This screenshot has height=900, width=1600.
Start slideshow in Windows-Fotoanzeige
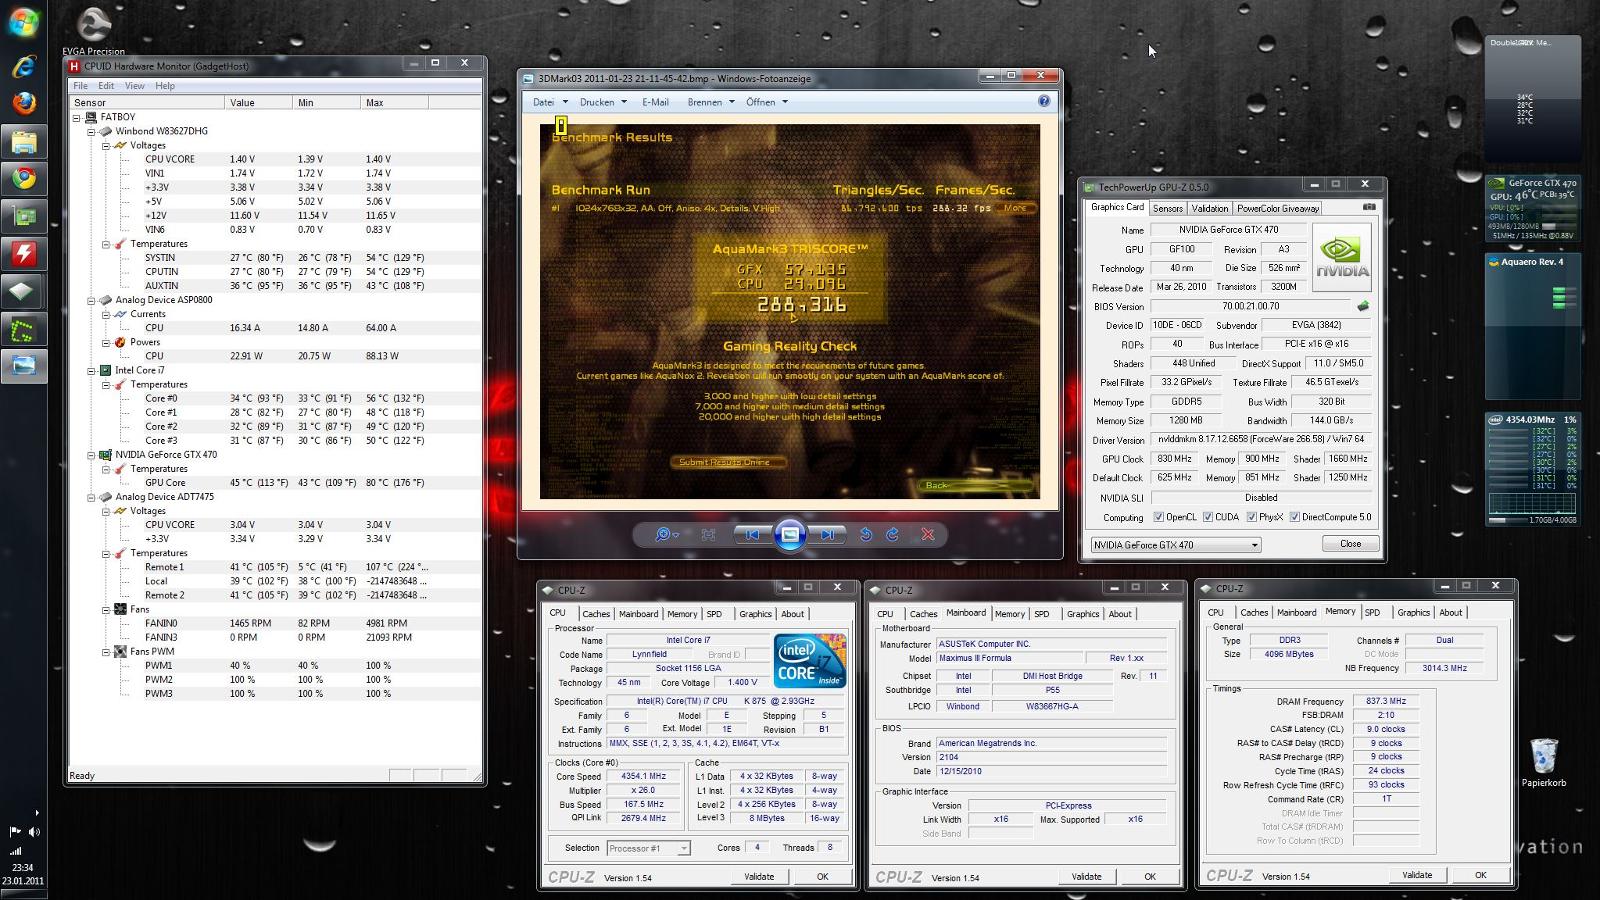tap(790, 535)
